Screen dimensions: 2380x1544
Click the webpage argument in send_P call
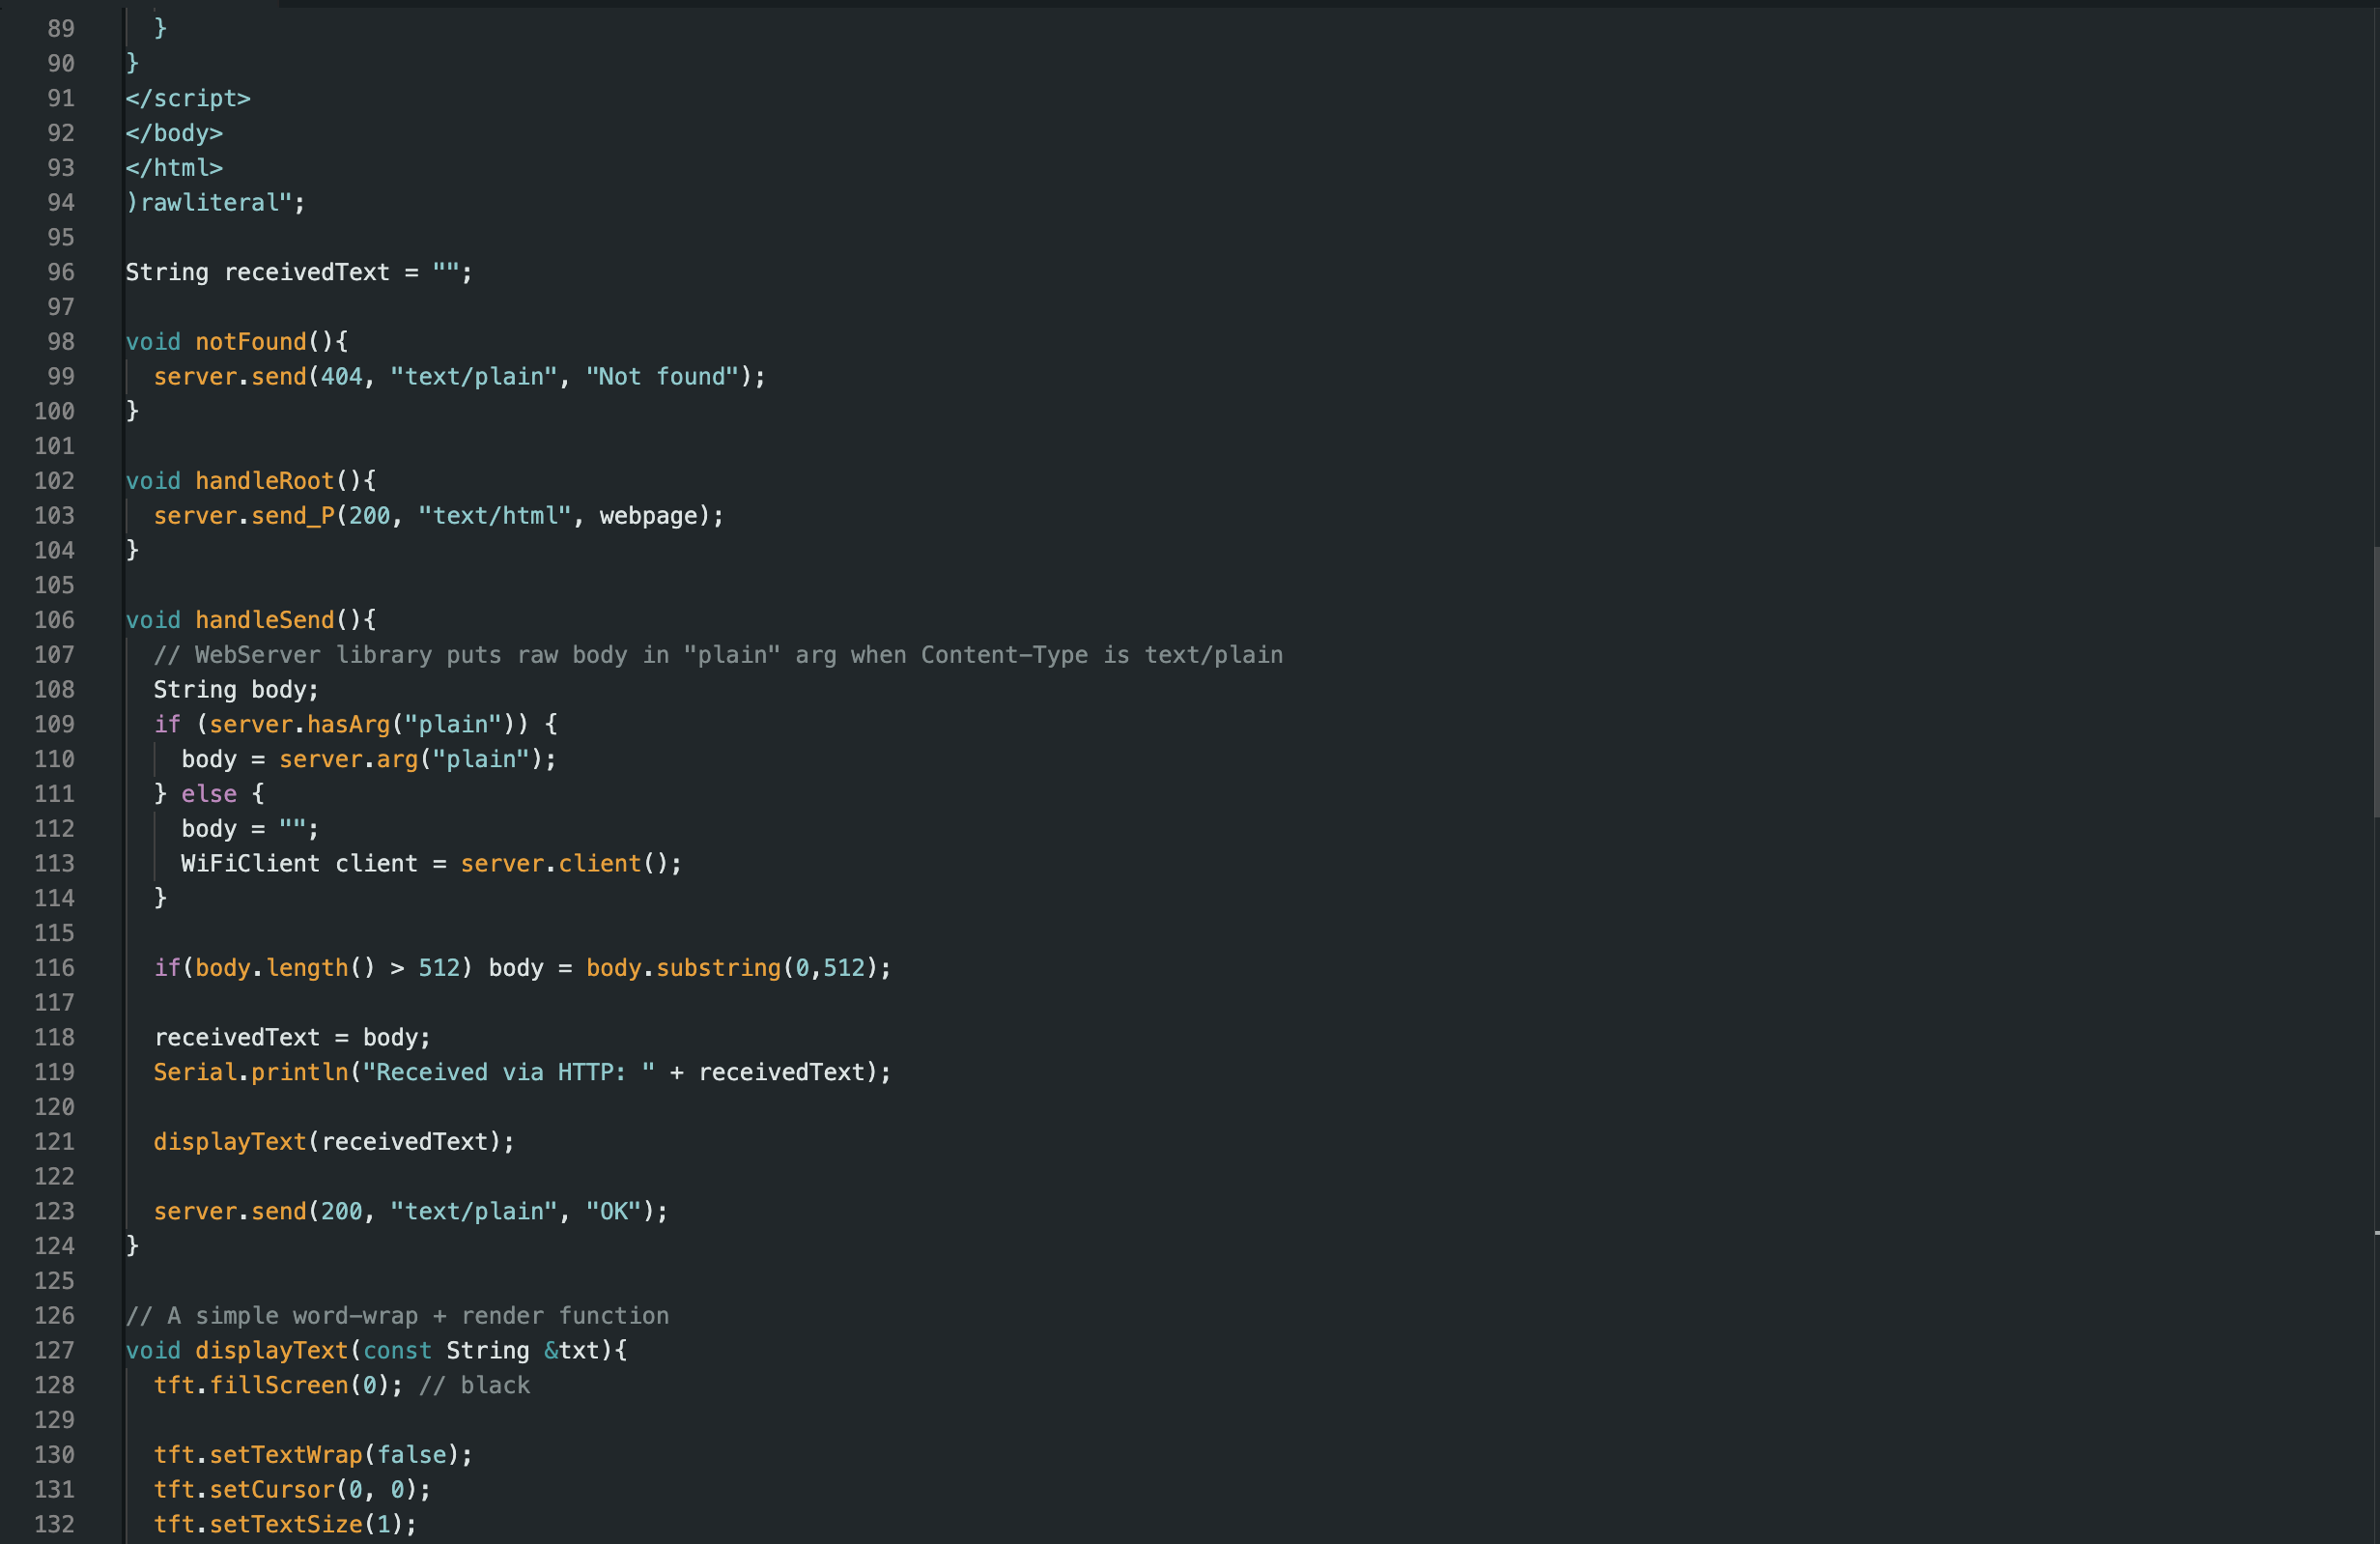648,516
